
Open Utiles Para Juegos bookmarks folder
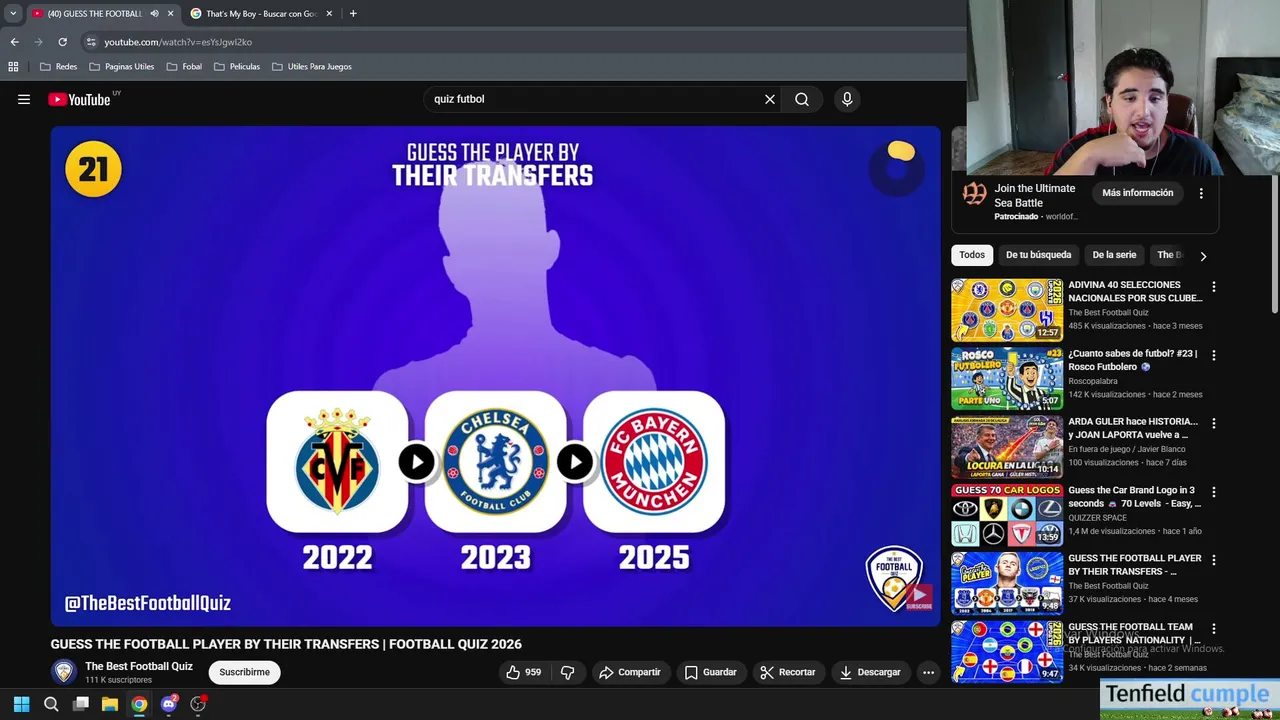click(312, 67)
